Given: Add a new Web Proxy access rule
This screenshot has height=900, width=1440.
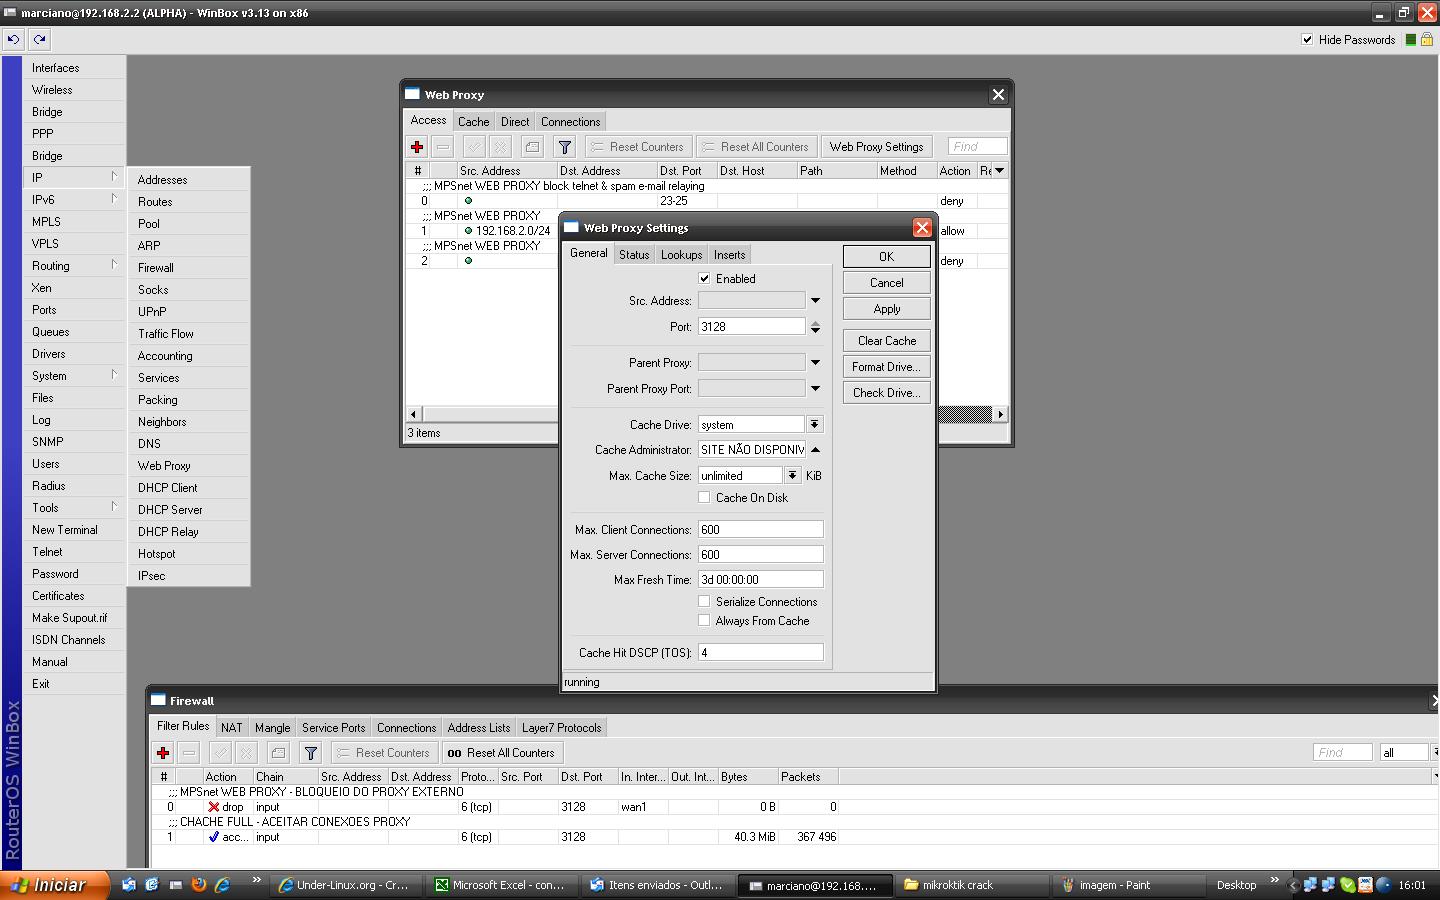Looking at the screenshot, I should coord(417,147).
